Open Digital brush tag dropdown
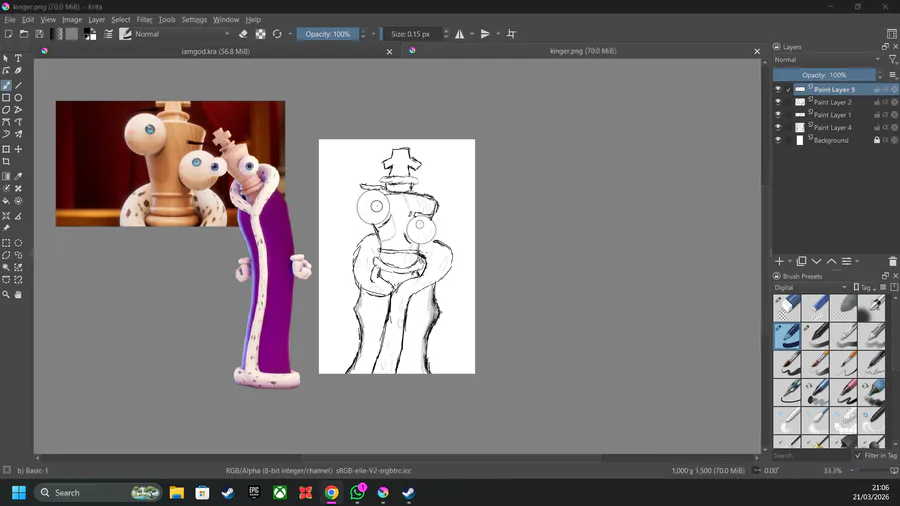This screenshot has height=506, width=900. pos(810,287)
